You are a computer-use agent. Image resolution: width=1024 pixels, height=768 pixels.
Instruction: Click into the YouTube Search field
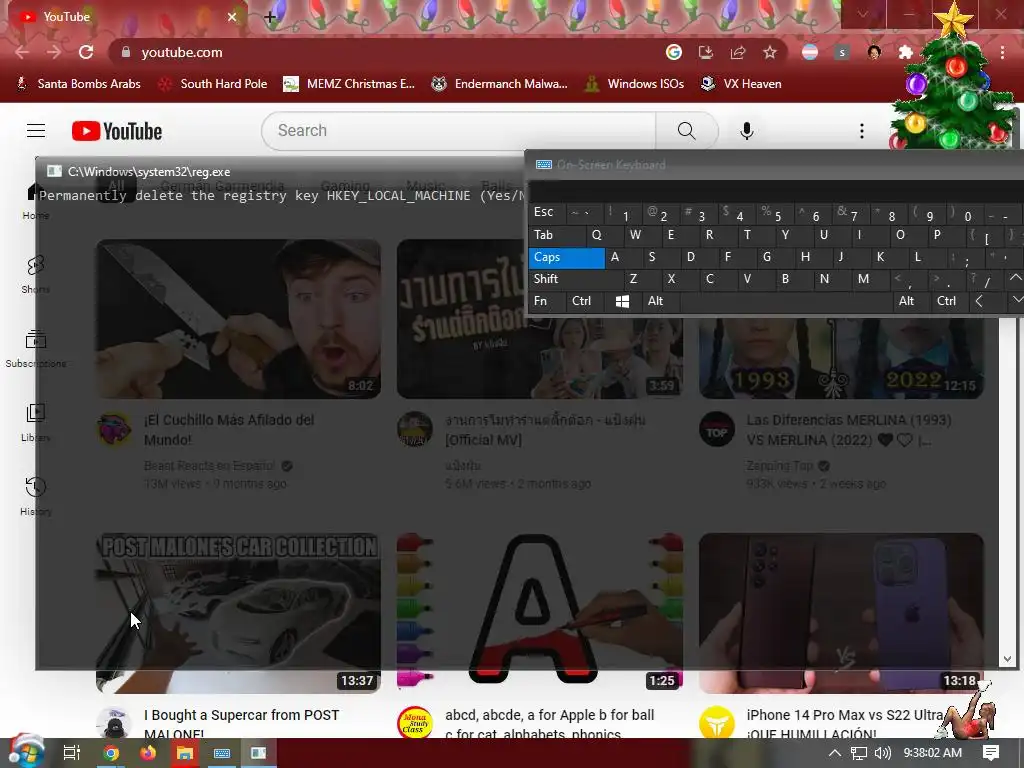(458, 131)
